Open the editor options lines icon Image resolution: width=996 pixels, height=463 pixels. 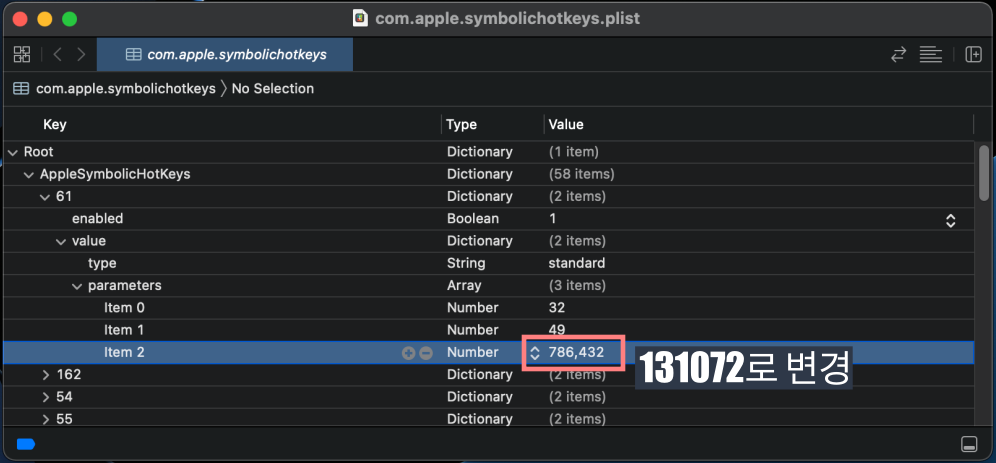(931, 55)
